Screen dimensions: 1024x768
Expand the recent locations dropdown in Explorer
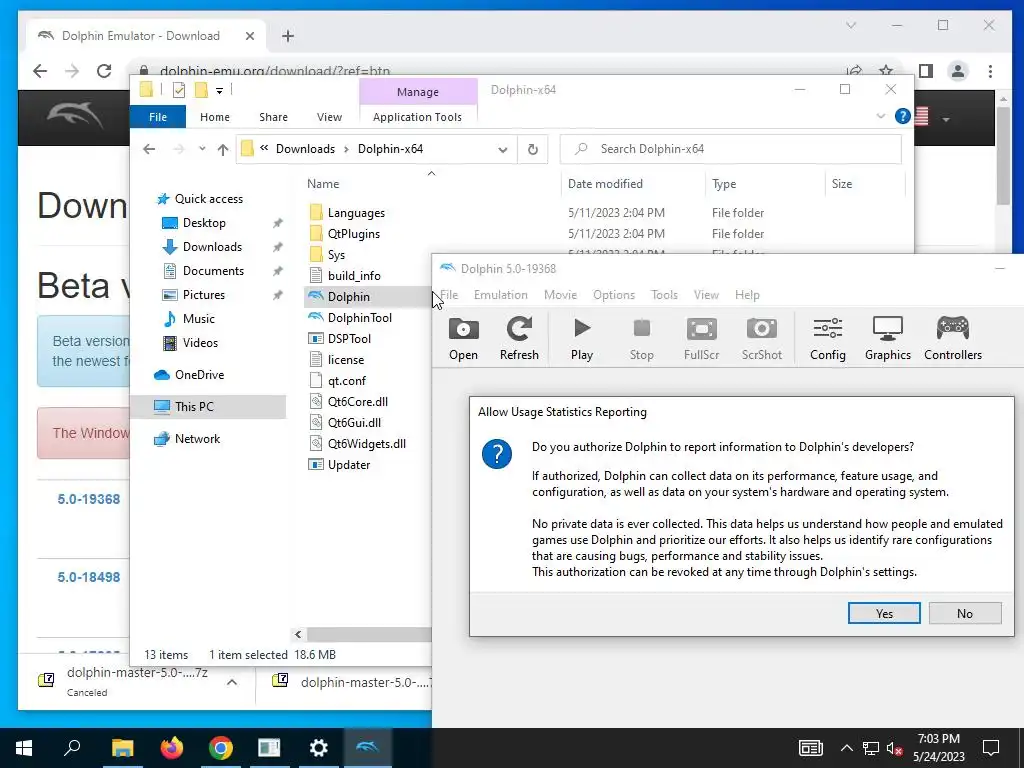(202, 149)
